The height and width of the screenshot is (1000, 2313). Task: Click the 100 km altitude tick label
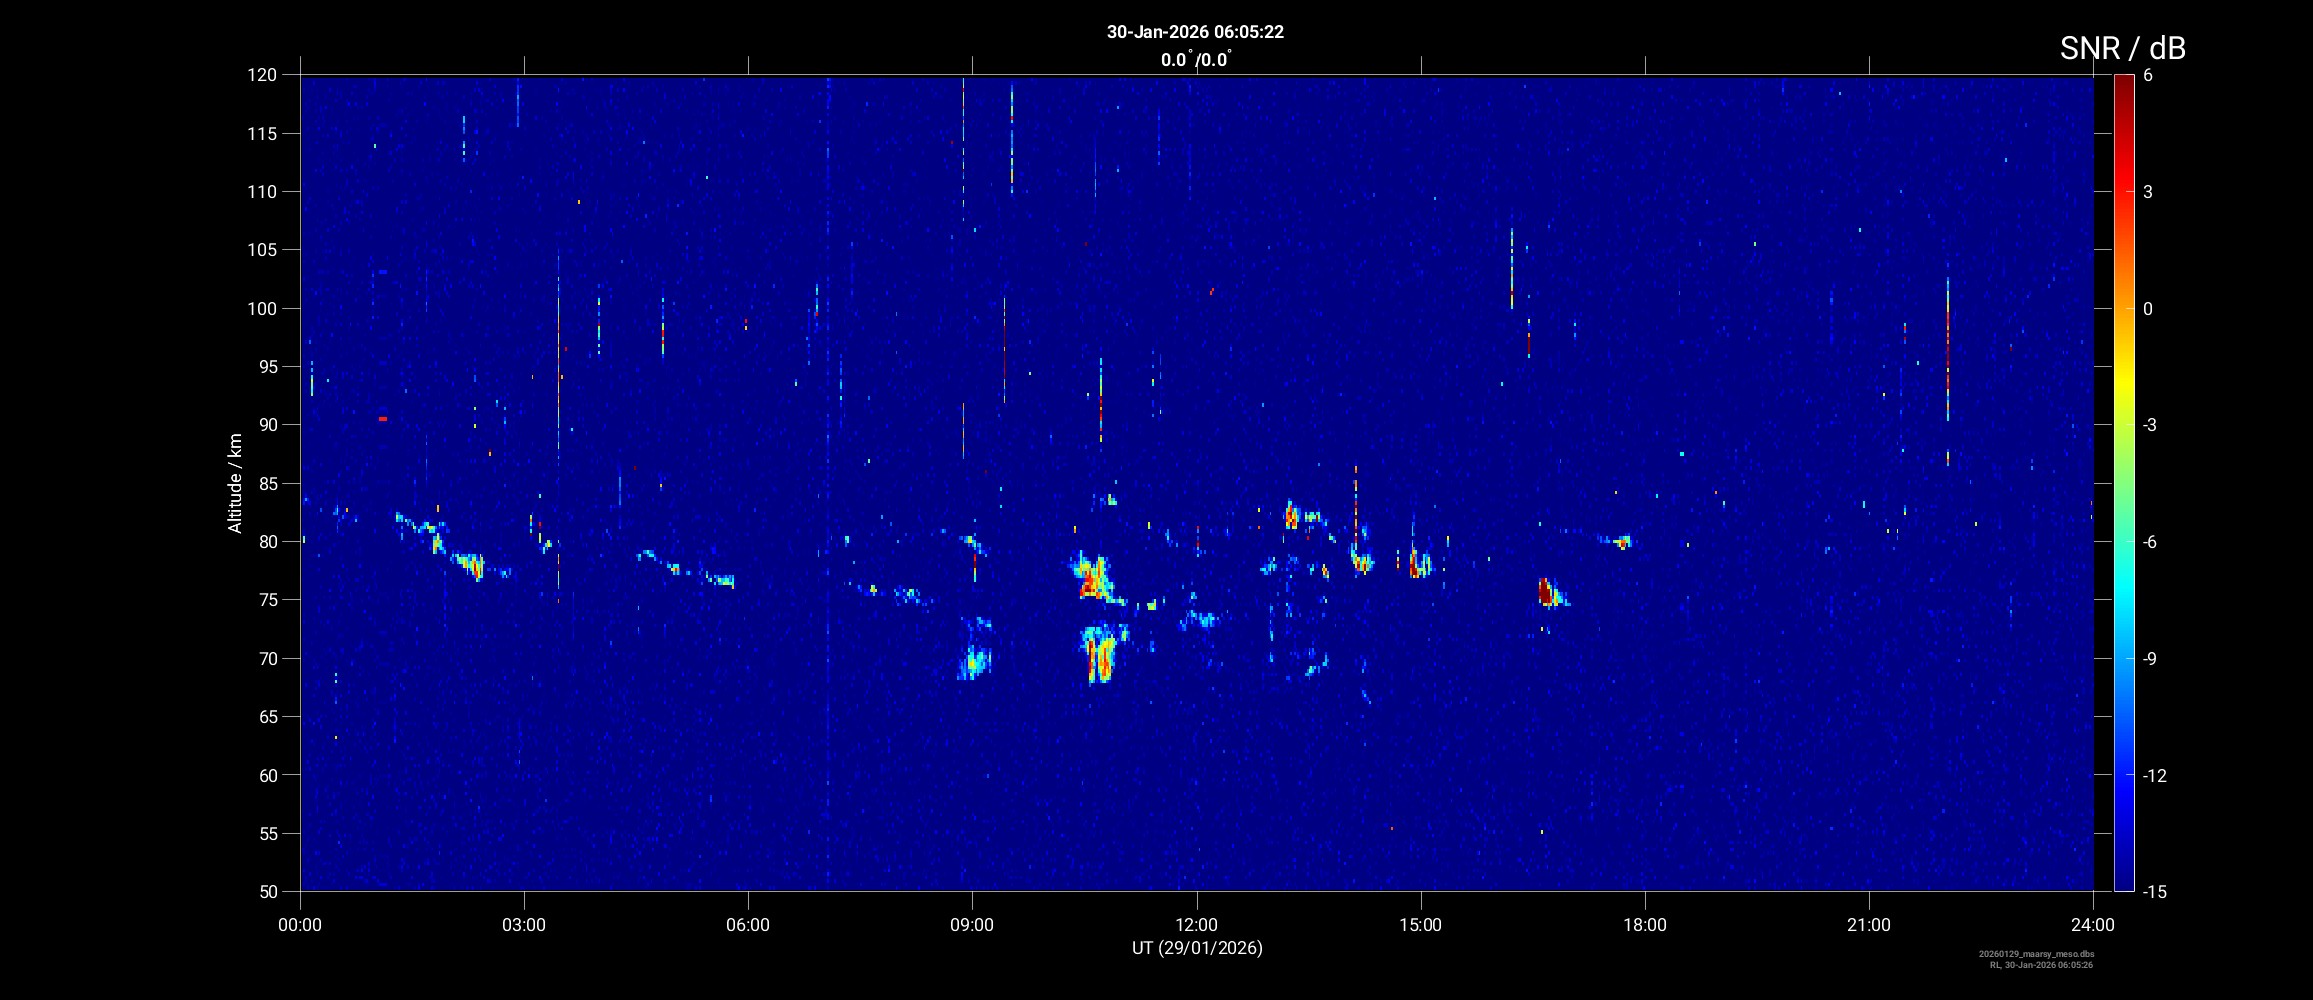[x=261, y=309]
